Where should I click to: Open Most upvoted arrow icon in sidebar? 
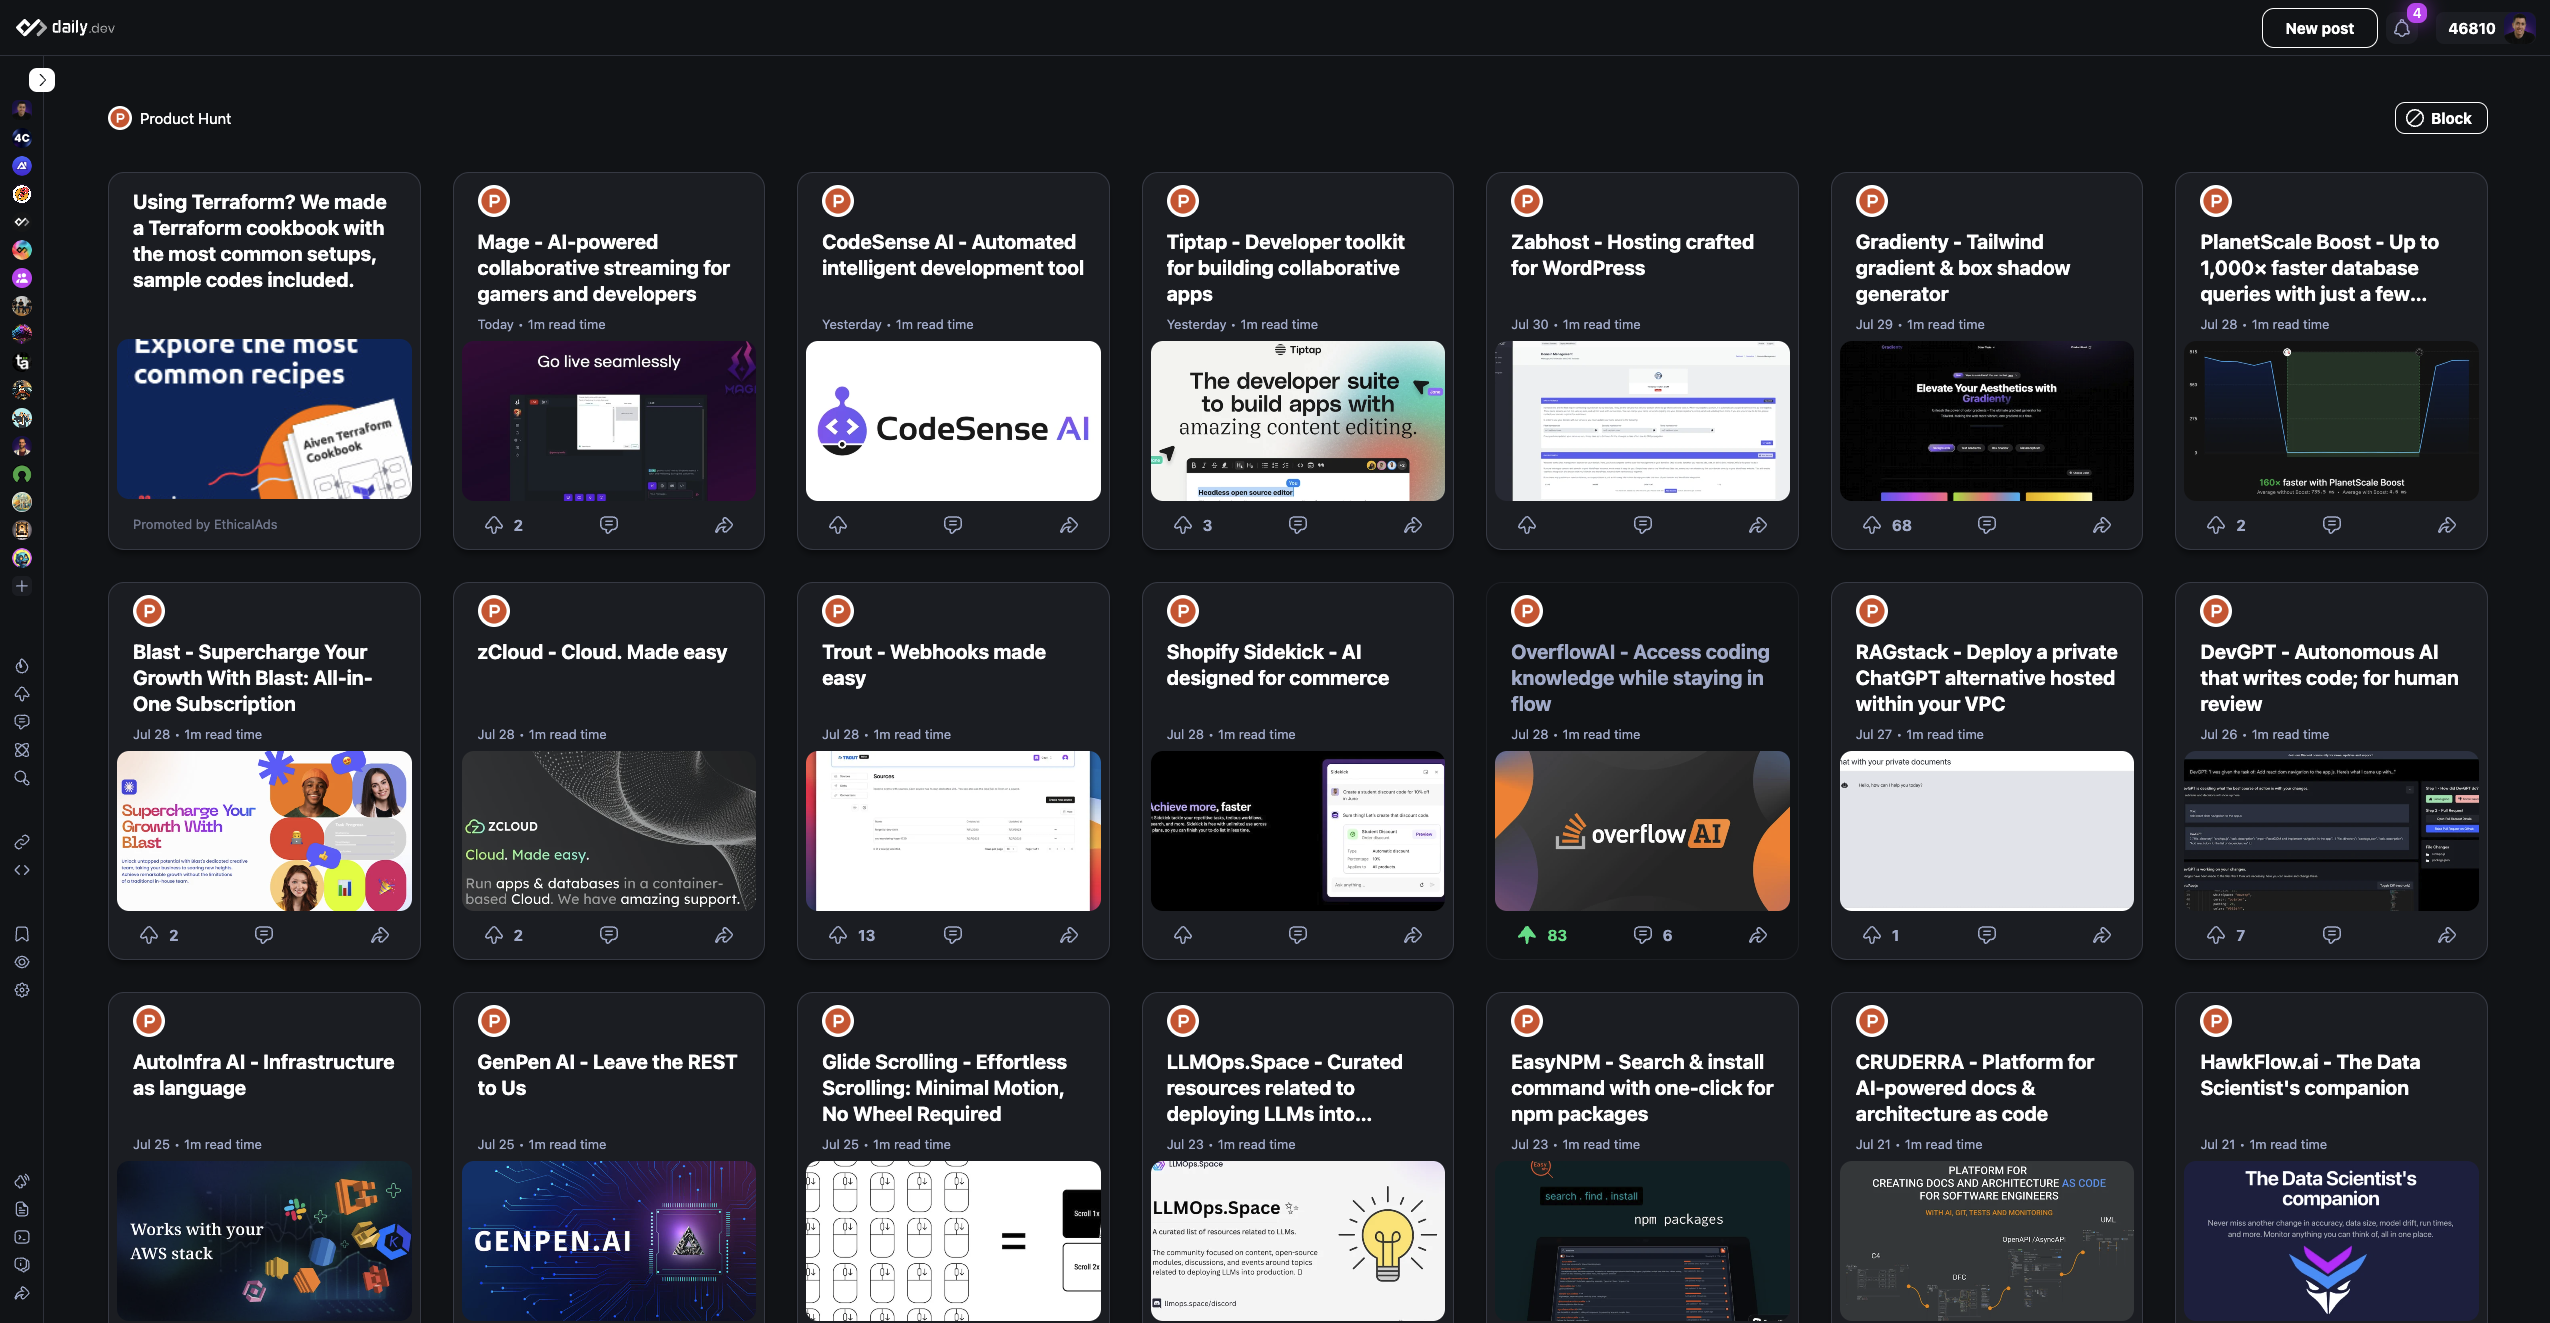[x=22, y=694]
